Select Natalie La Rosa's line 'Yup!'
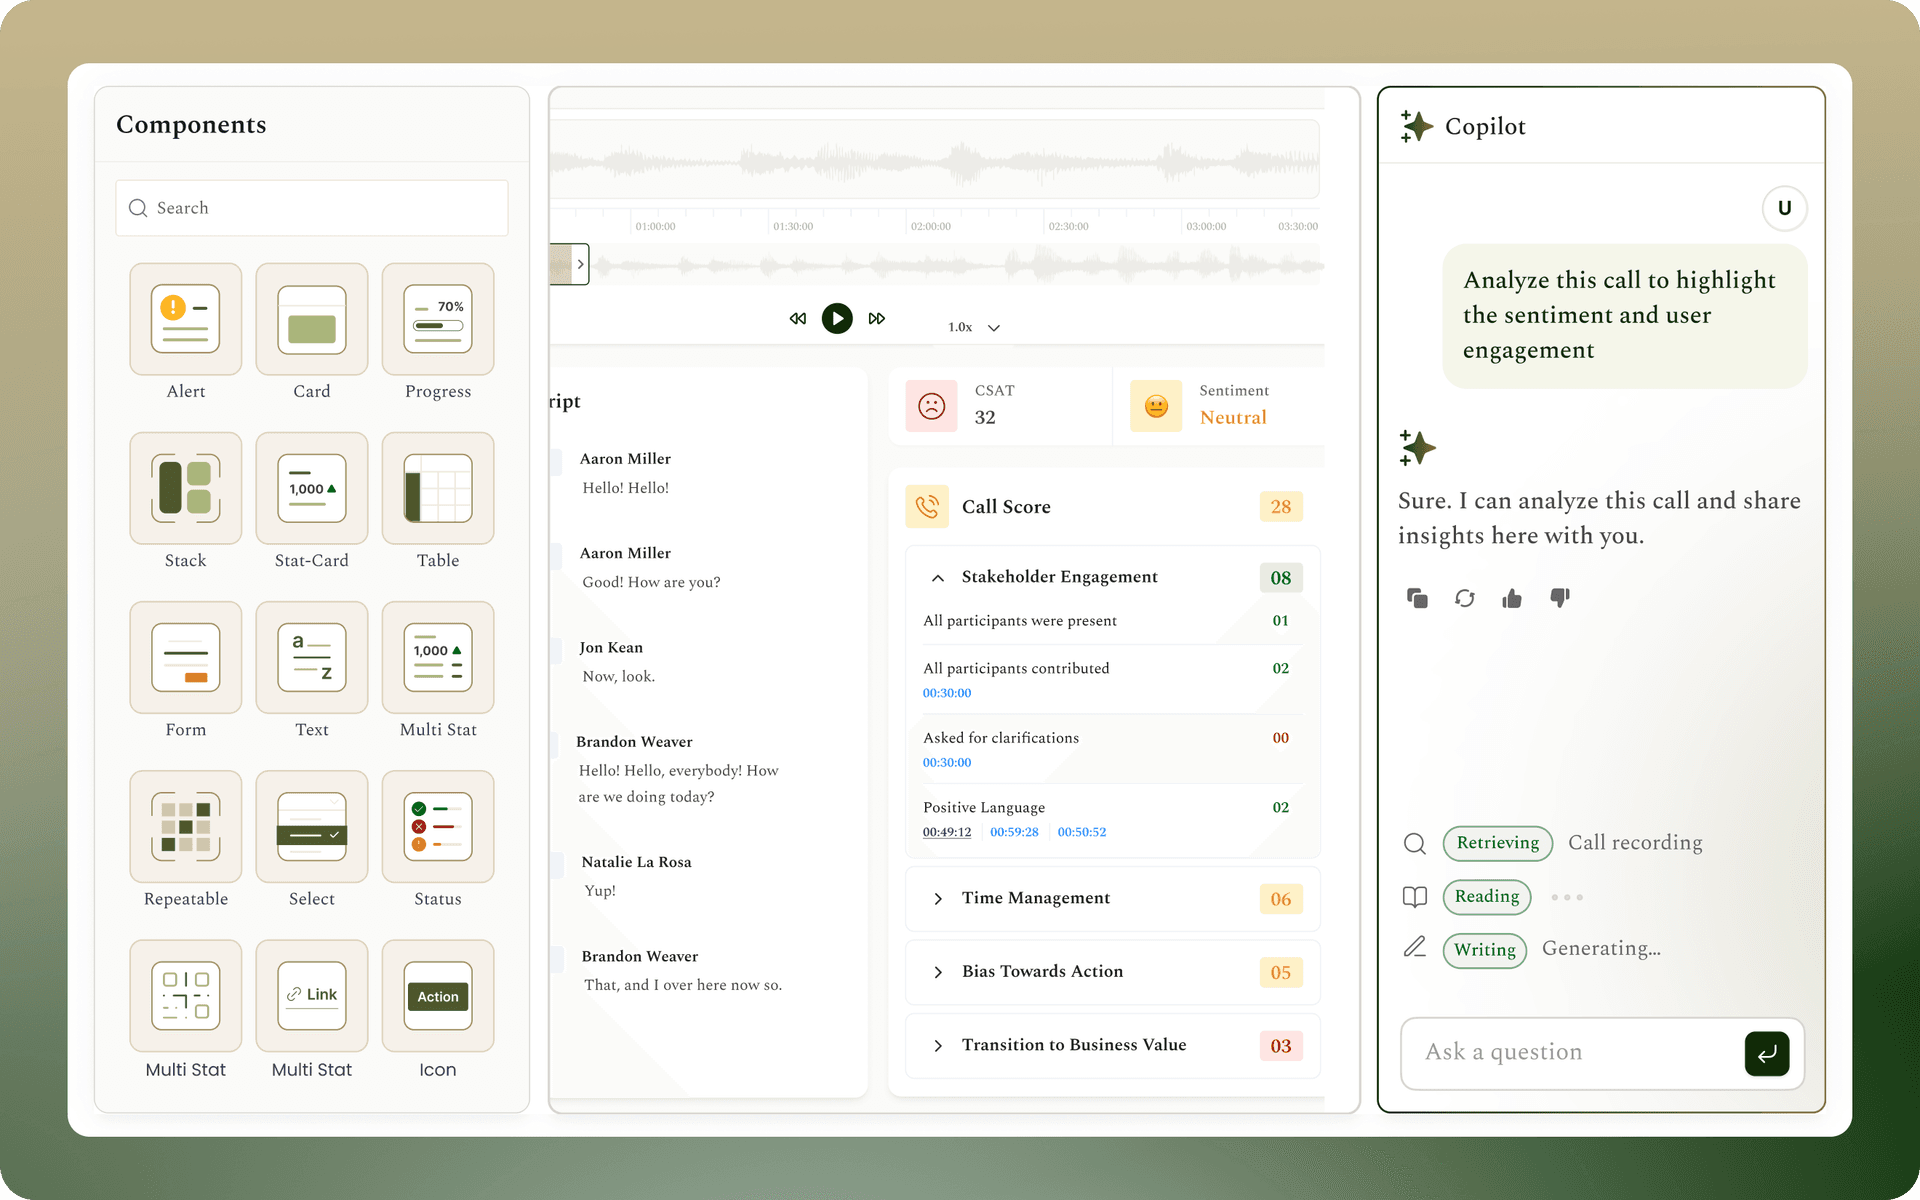 600,891
